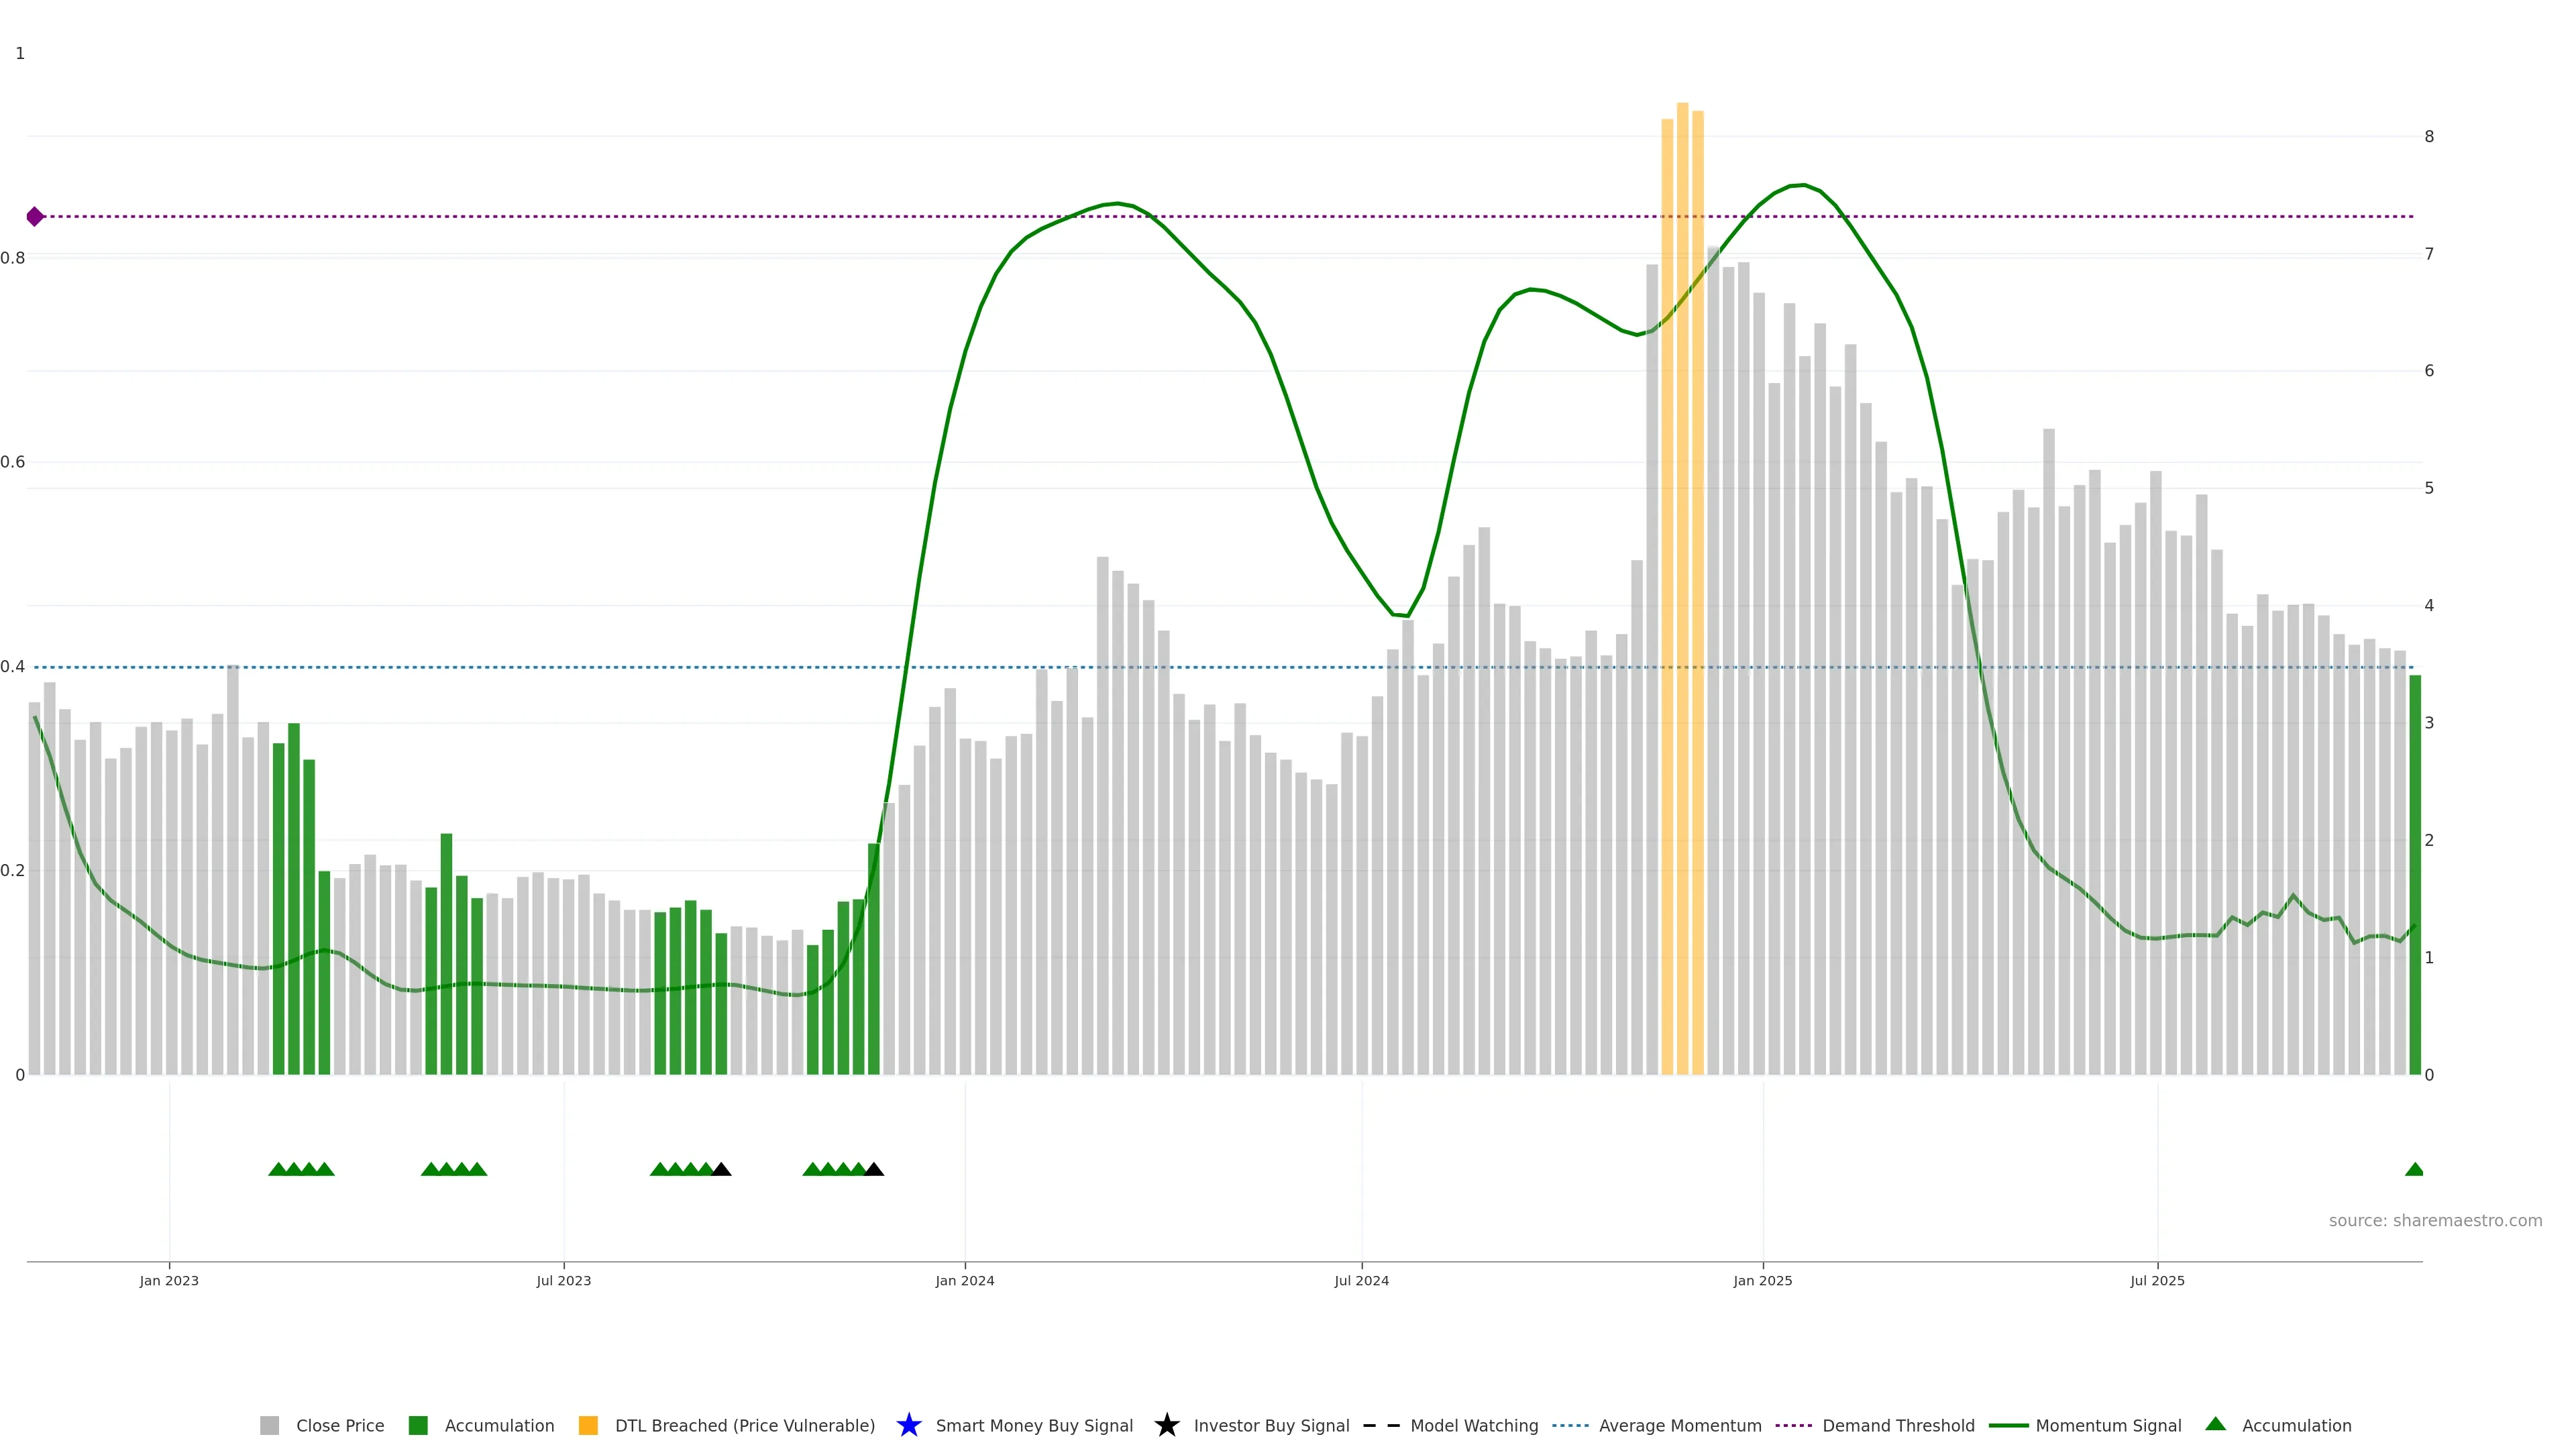Click the orange DTL Breached legend swatch

[x=588, y=1426]
